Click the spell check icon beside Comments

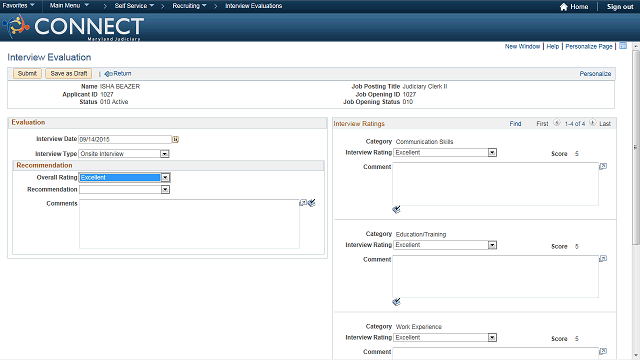pyautogui.click(x=312, y=203)
